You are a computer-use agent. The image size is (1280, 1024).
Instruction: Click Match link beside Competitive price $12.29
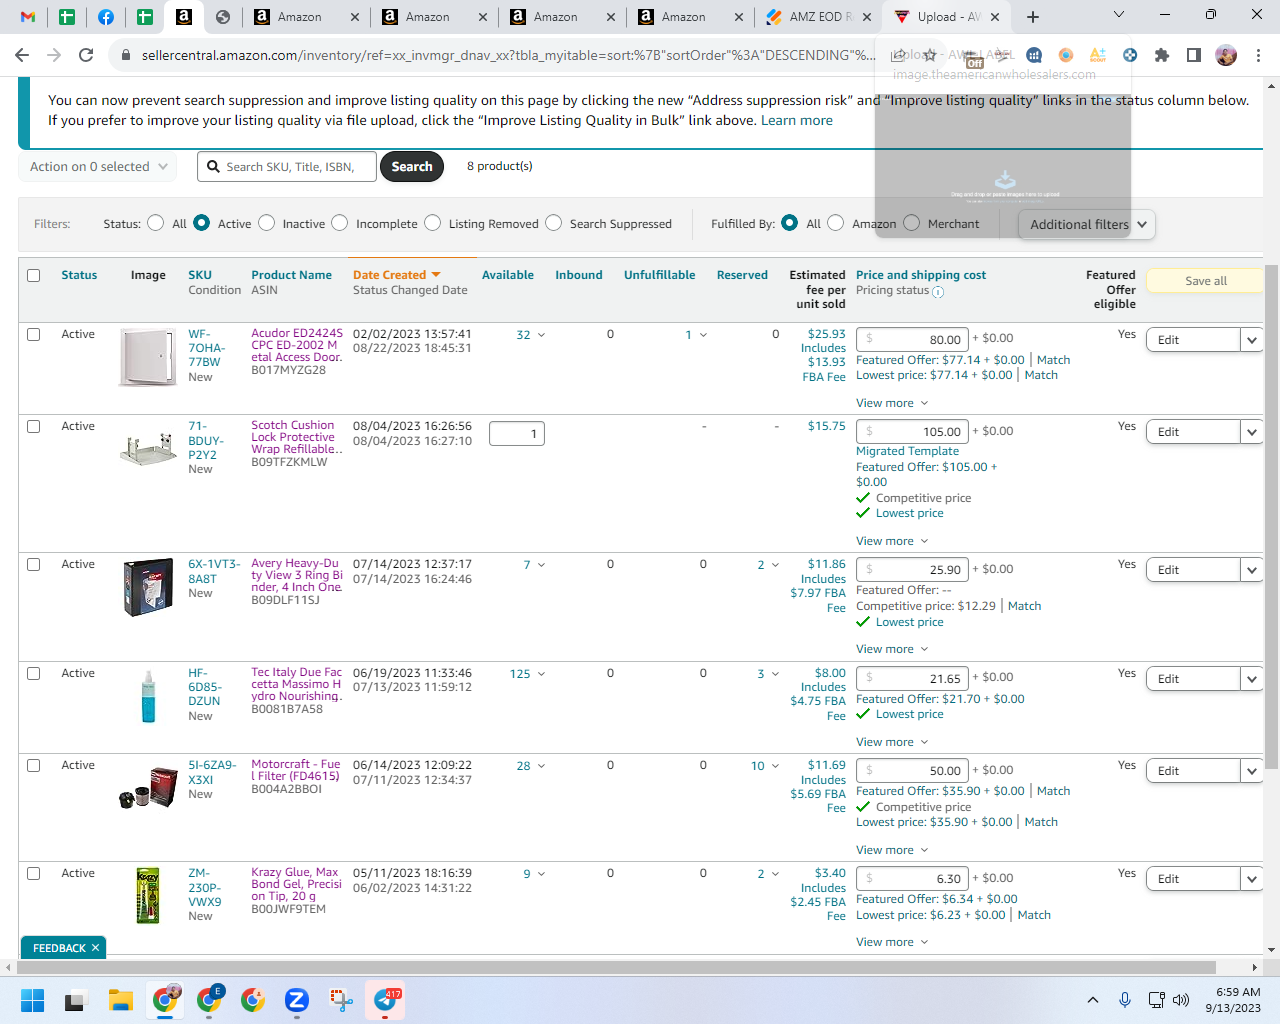tap(1025, 606)
